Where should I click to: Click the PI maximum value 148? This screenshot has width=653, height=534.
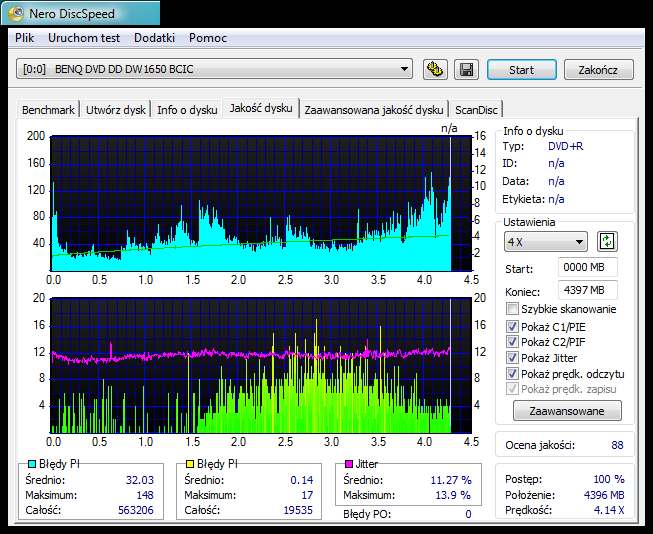[x=145, y=495]
